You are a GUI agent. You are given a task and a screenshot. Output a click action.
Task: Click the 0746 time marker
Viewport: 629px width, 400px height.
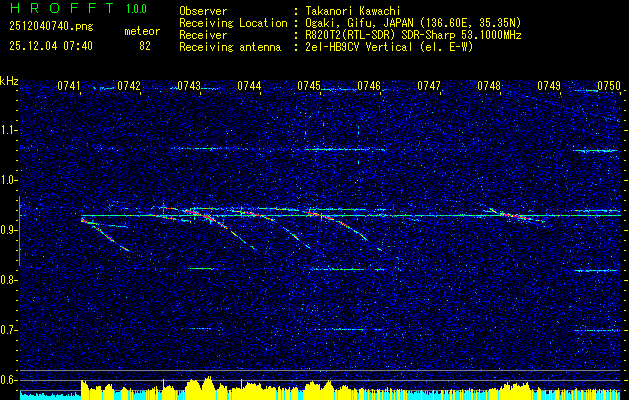click(369, 86)
